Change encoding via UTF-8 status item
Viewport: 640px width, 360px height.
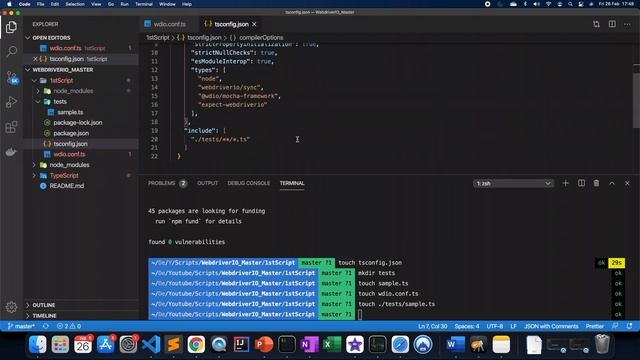click(494, 326)
